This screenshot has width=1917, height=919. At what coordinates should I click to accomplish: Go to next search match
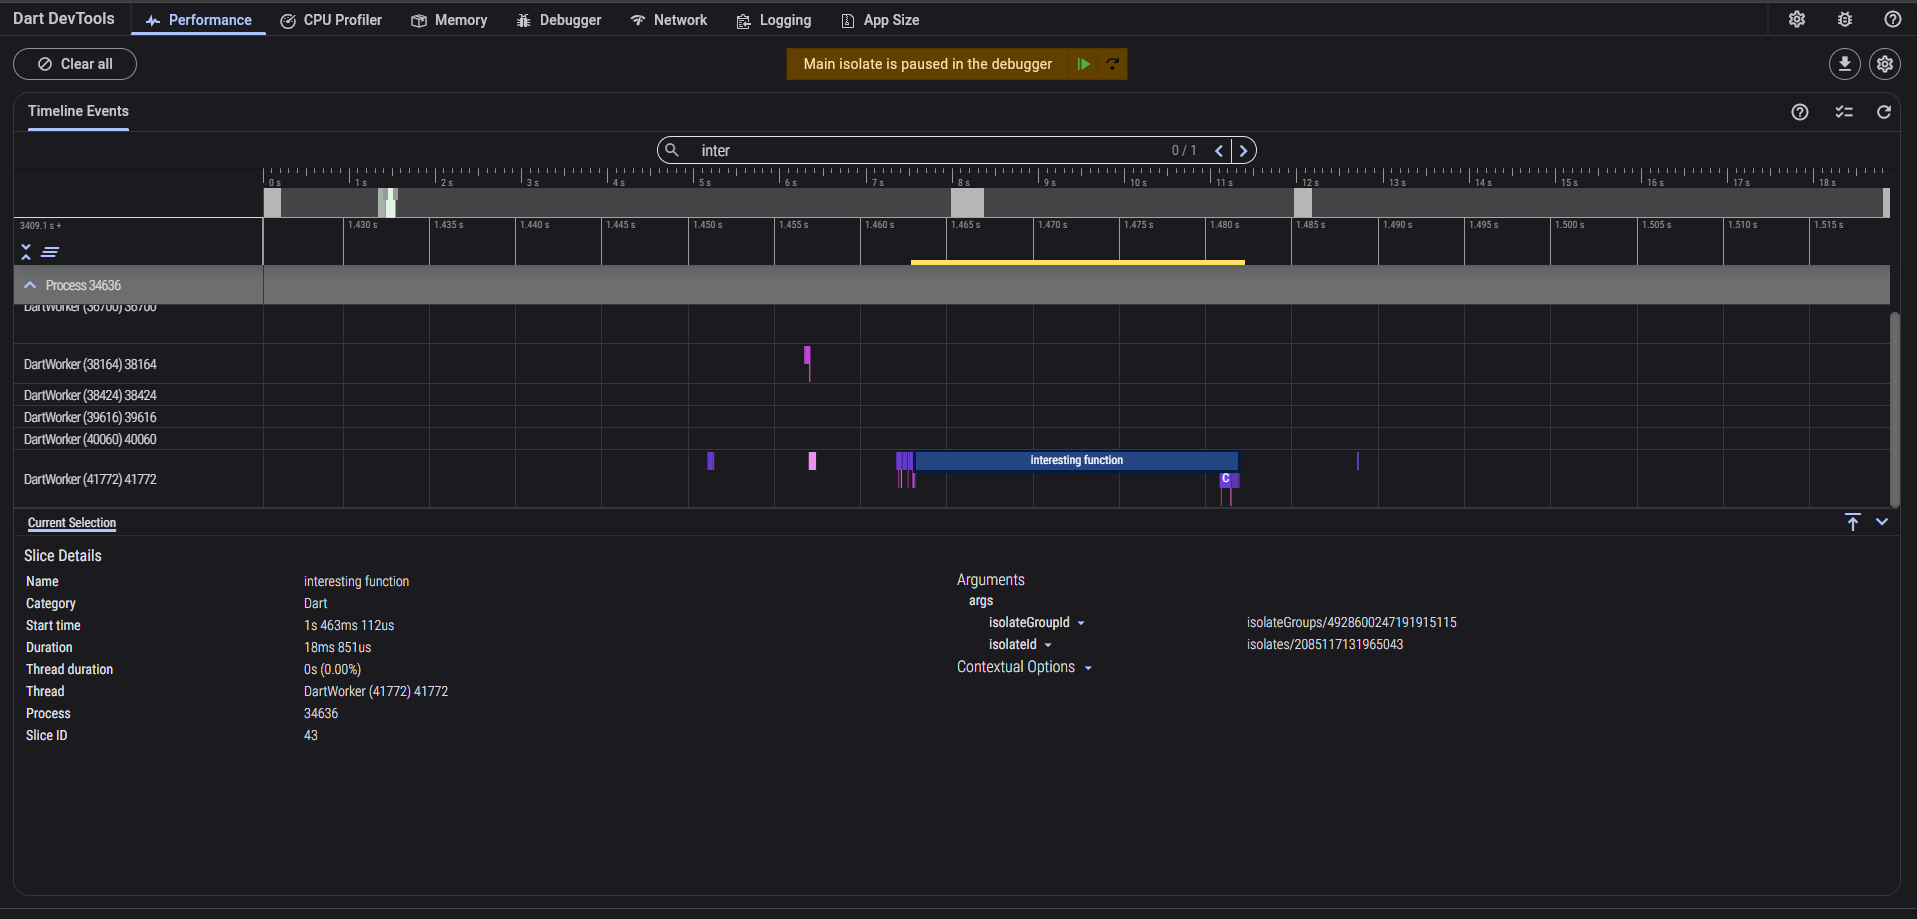1244,150
